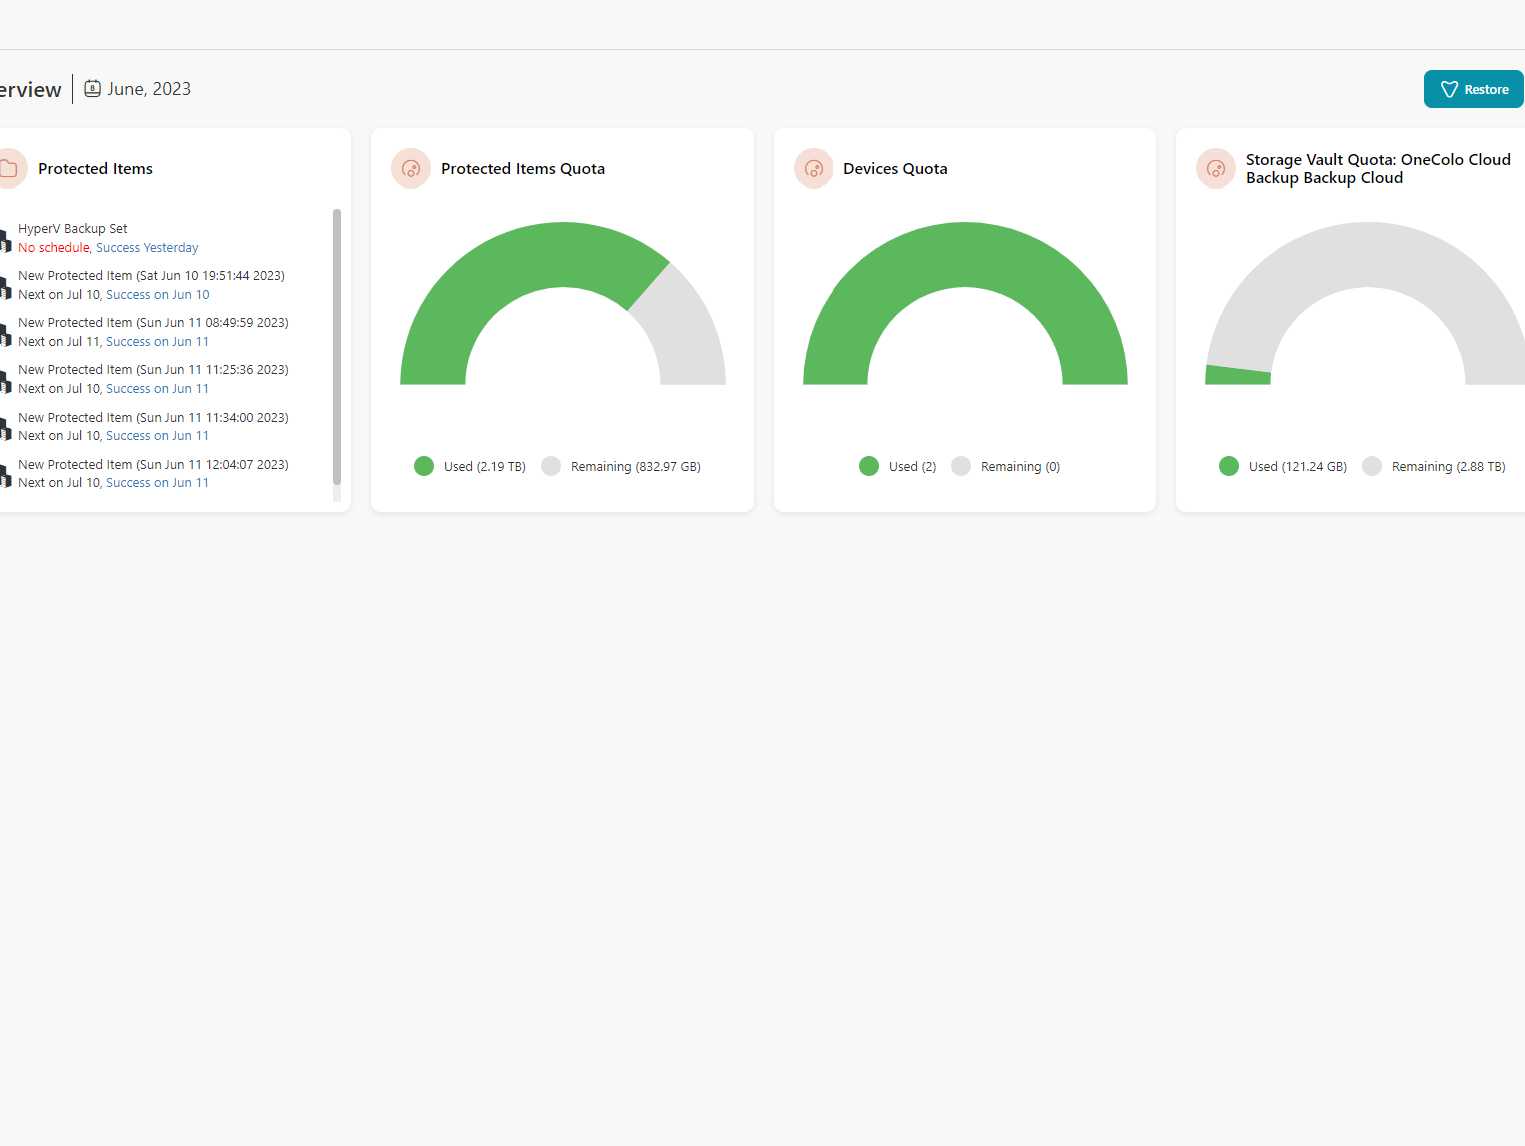Open protected item from Sat Jun 10 19:51:44
Viewport: 1525px width, 1146px height.
click(151, 276)
